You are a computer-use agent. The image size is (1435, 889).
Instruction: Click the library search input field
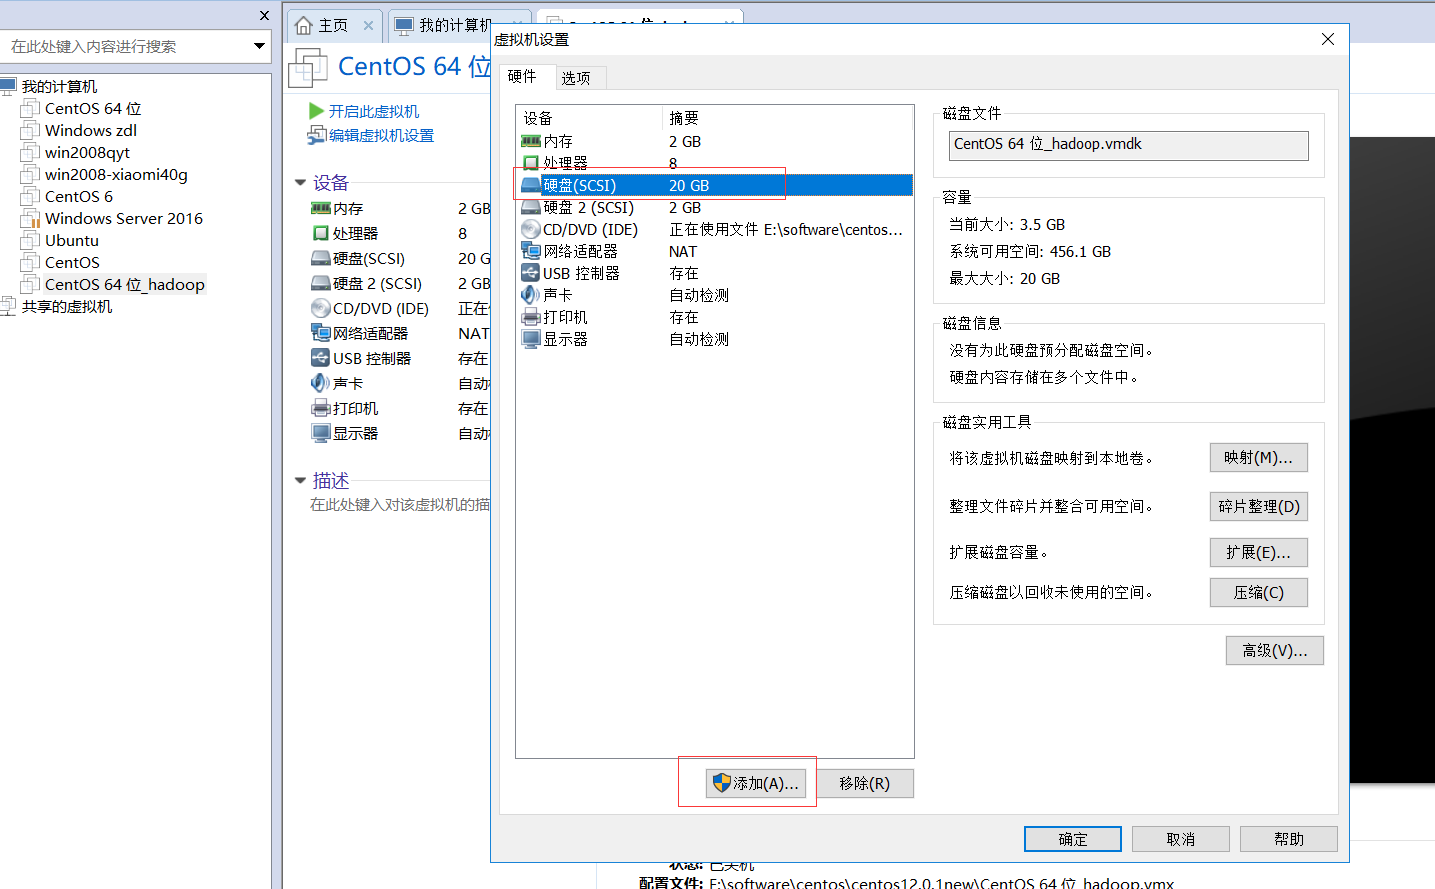tap(124, 46)
